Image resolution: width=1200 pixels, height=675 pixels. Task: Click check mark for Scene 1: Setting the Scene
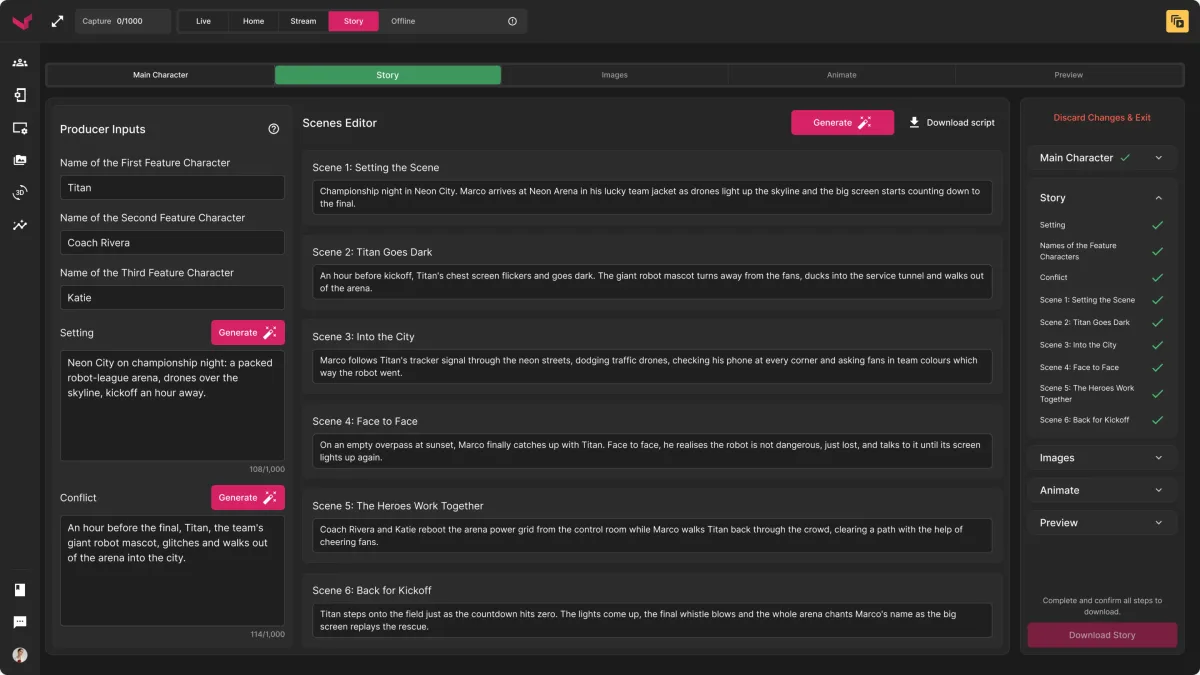[x=1158, y=300]
